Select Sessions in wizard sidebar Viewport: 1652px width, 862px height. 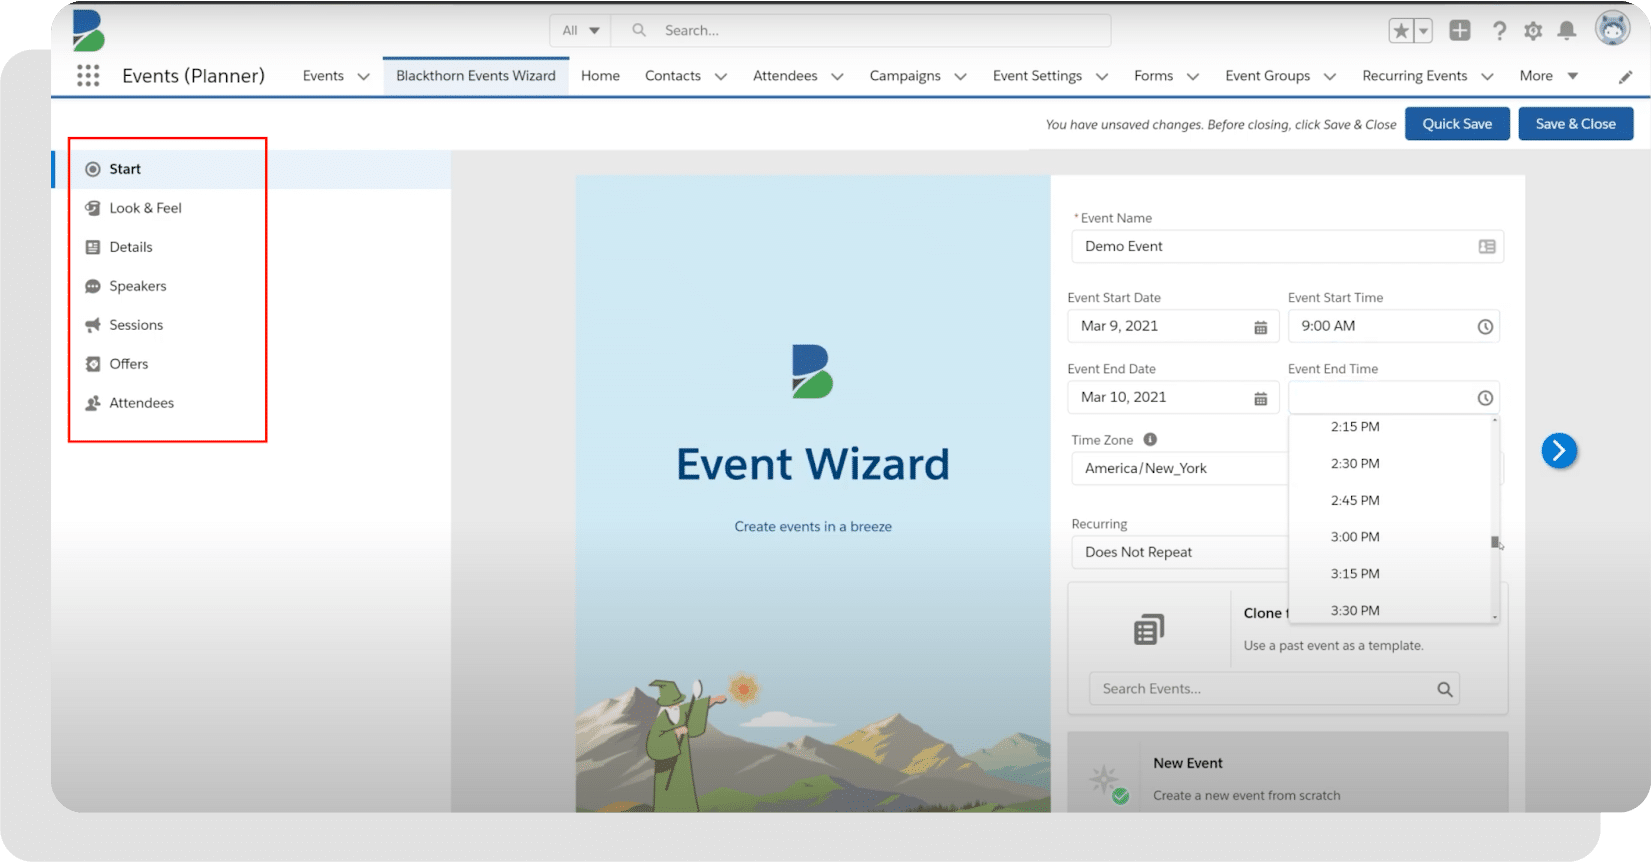[136, 325]
